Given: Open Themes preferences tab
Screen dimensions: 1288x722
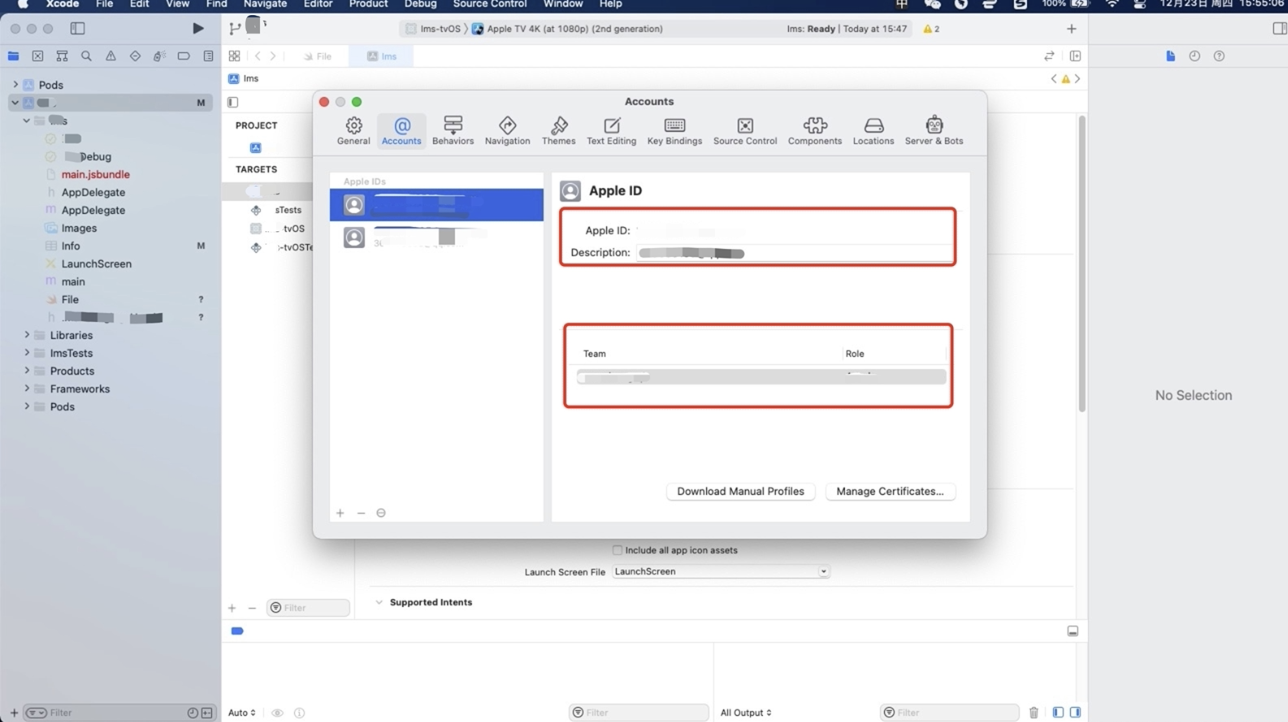Looking at the screenshot, I should point(558,131).
